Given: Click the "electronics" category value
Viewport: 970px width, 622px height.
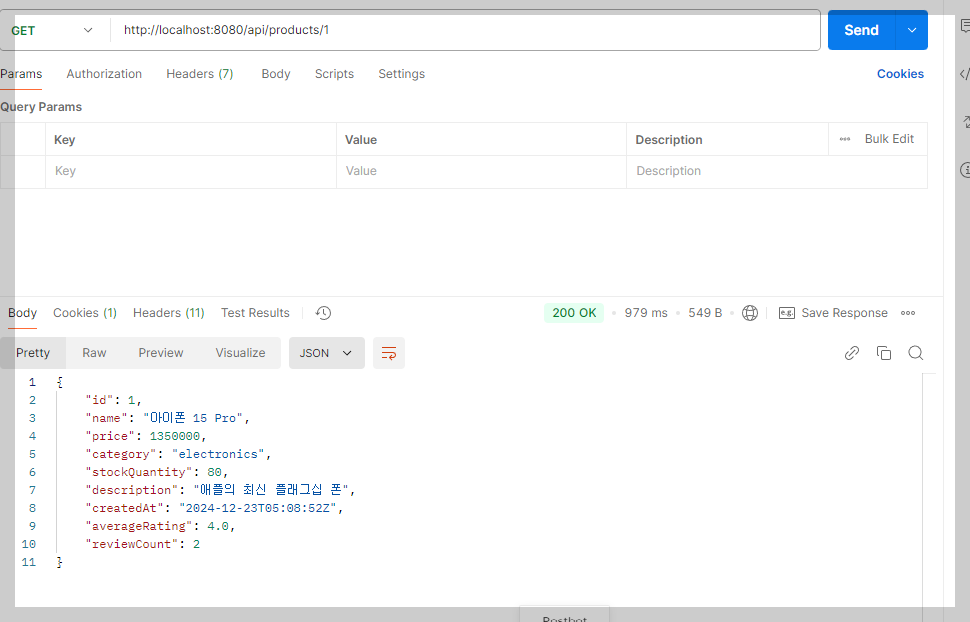Looking at the screenshot, I should pos(218,454).
